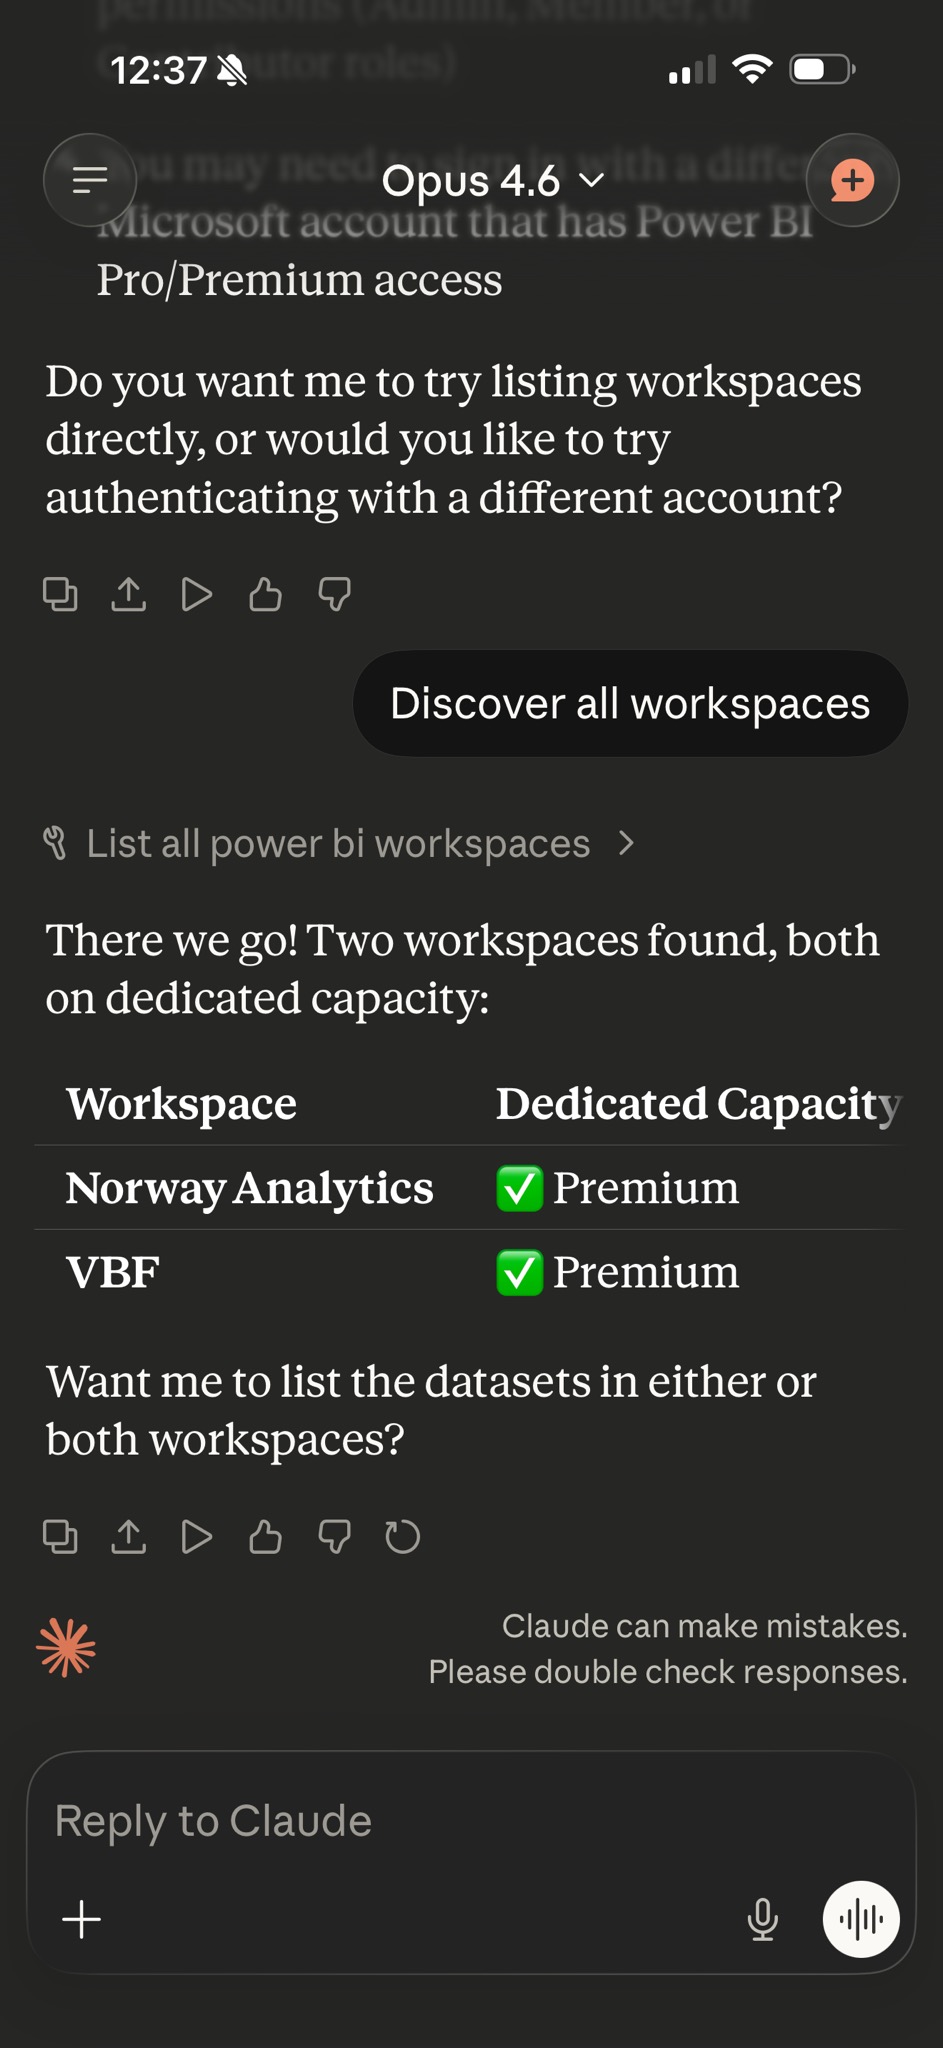Start voice conversation mode
The image size is (943, 2048).
(x=860, y=1919)
